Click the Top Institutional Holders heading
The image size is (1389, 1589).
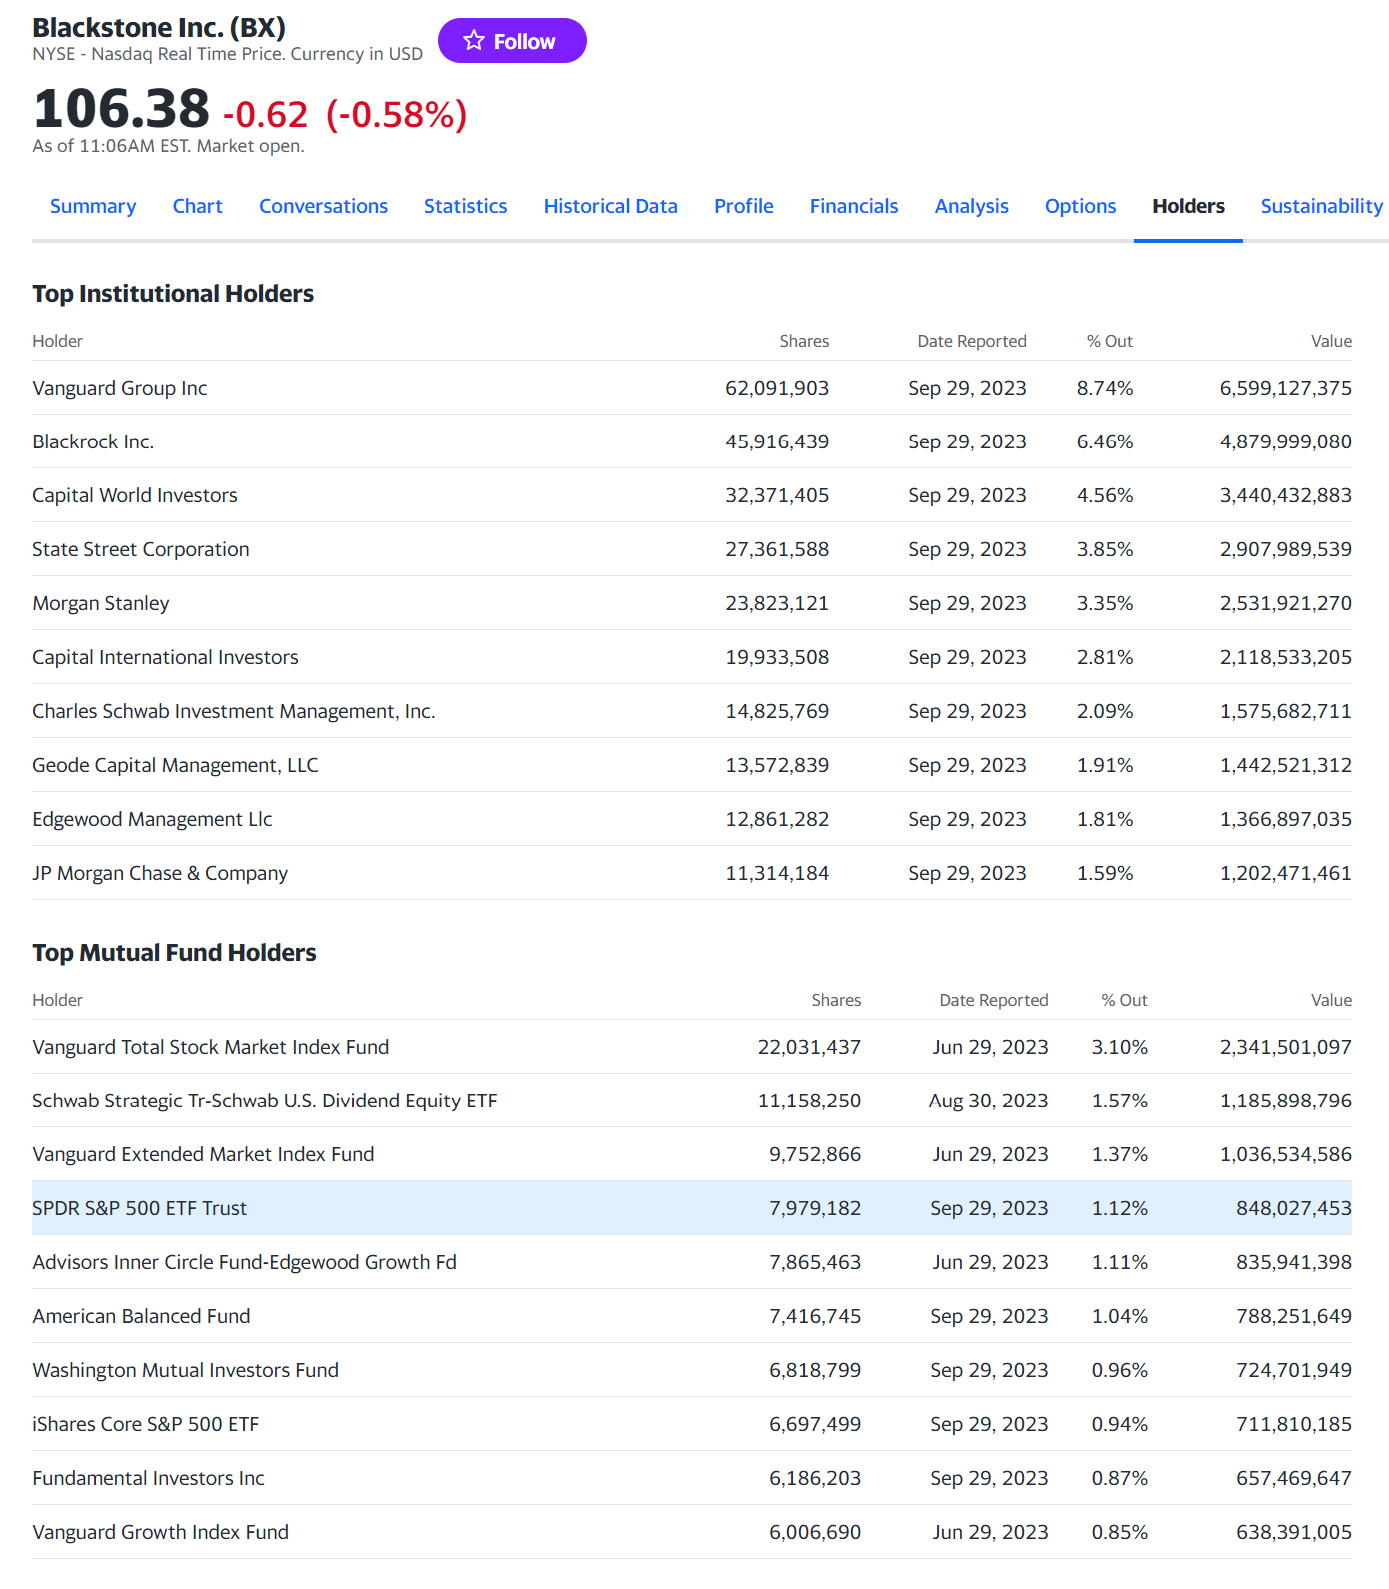tap(173, 294)
